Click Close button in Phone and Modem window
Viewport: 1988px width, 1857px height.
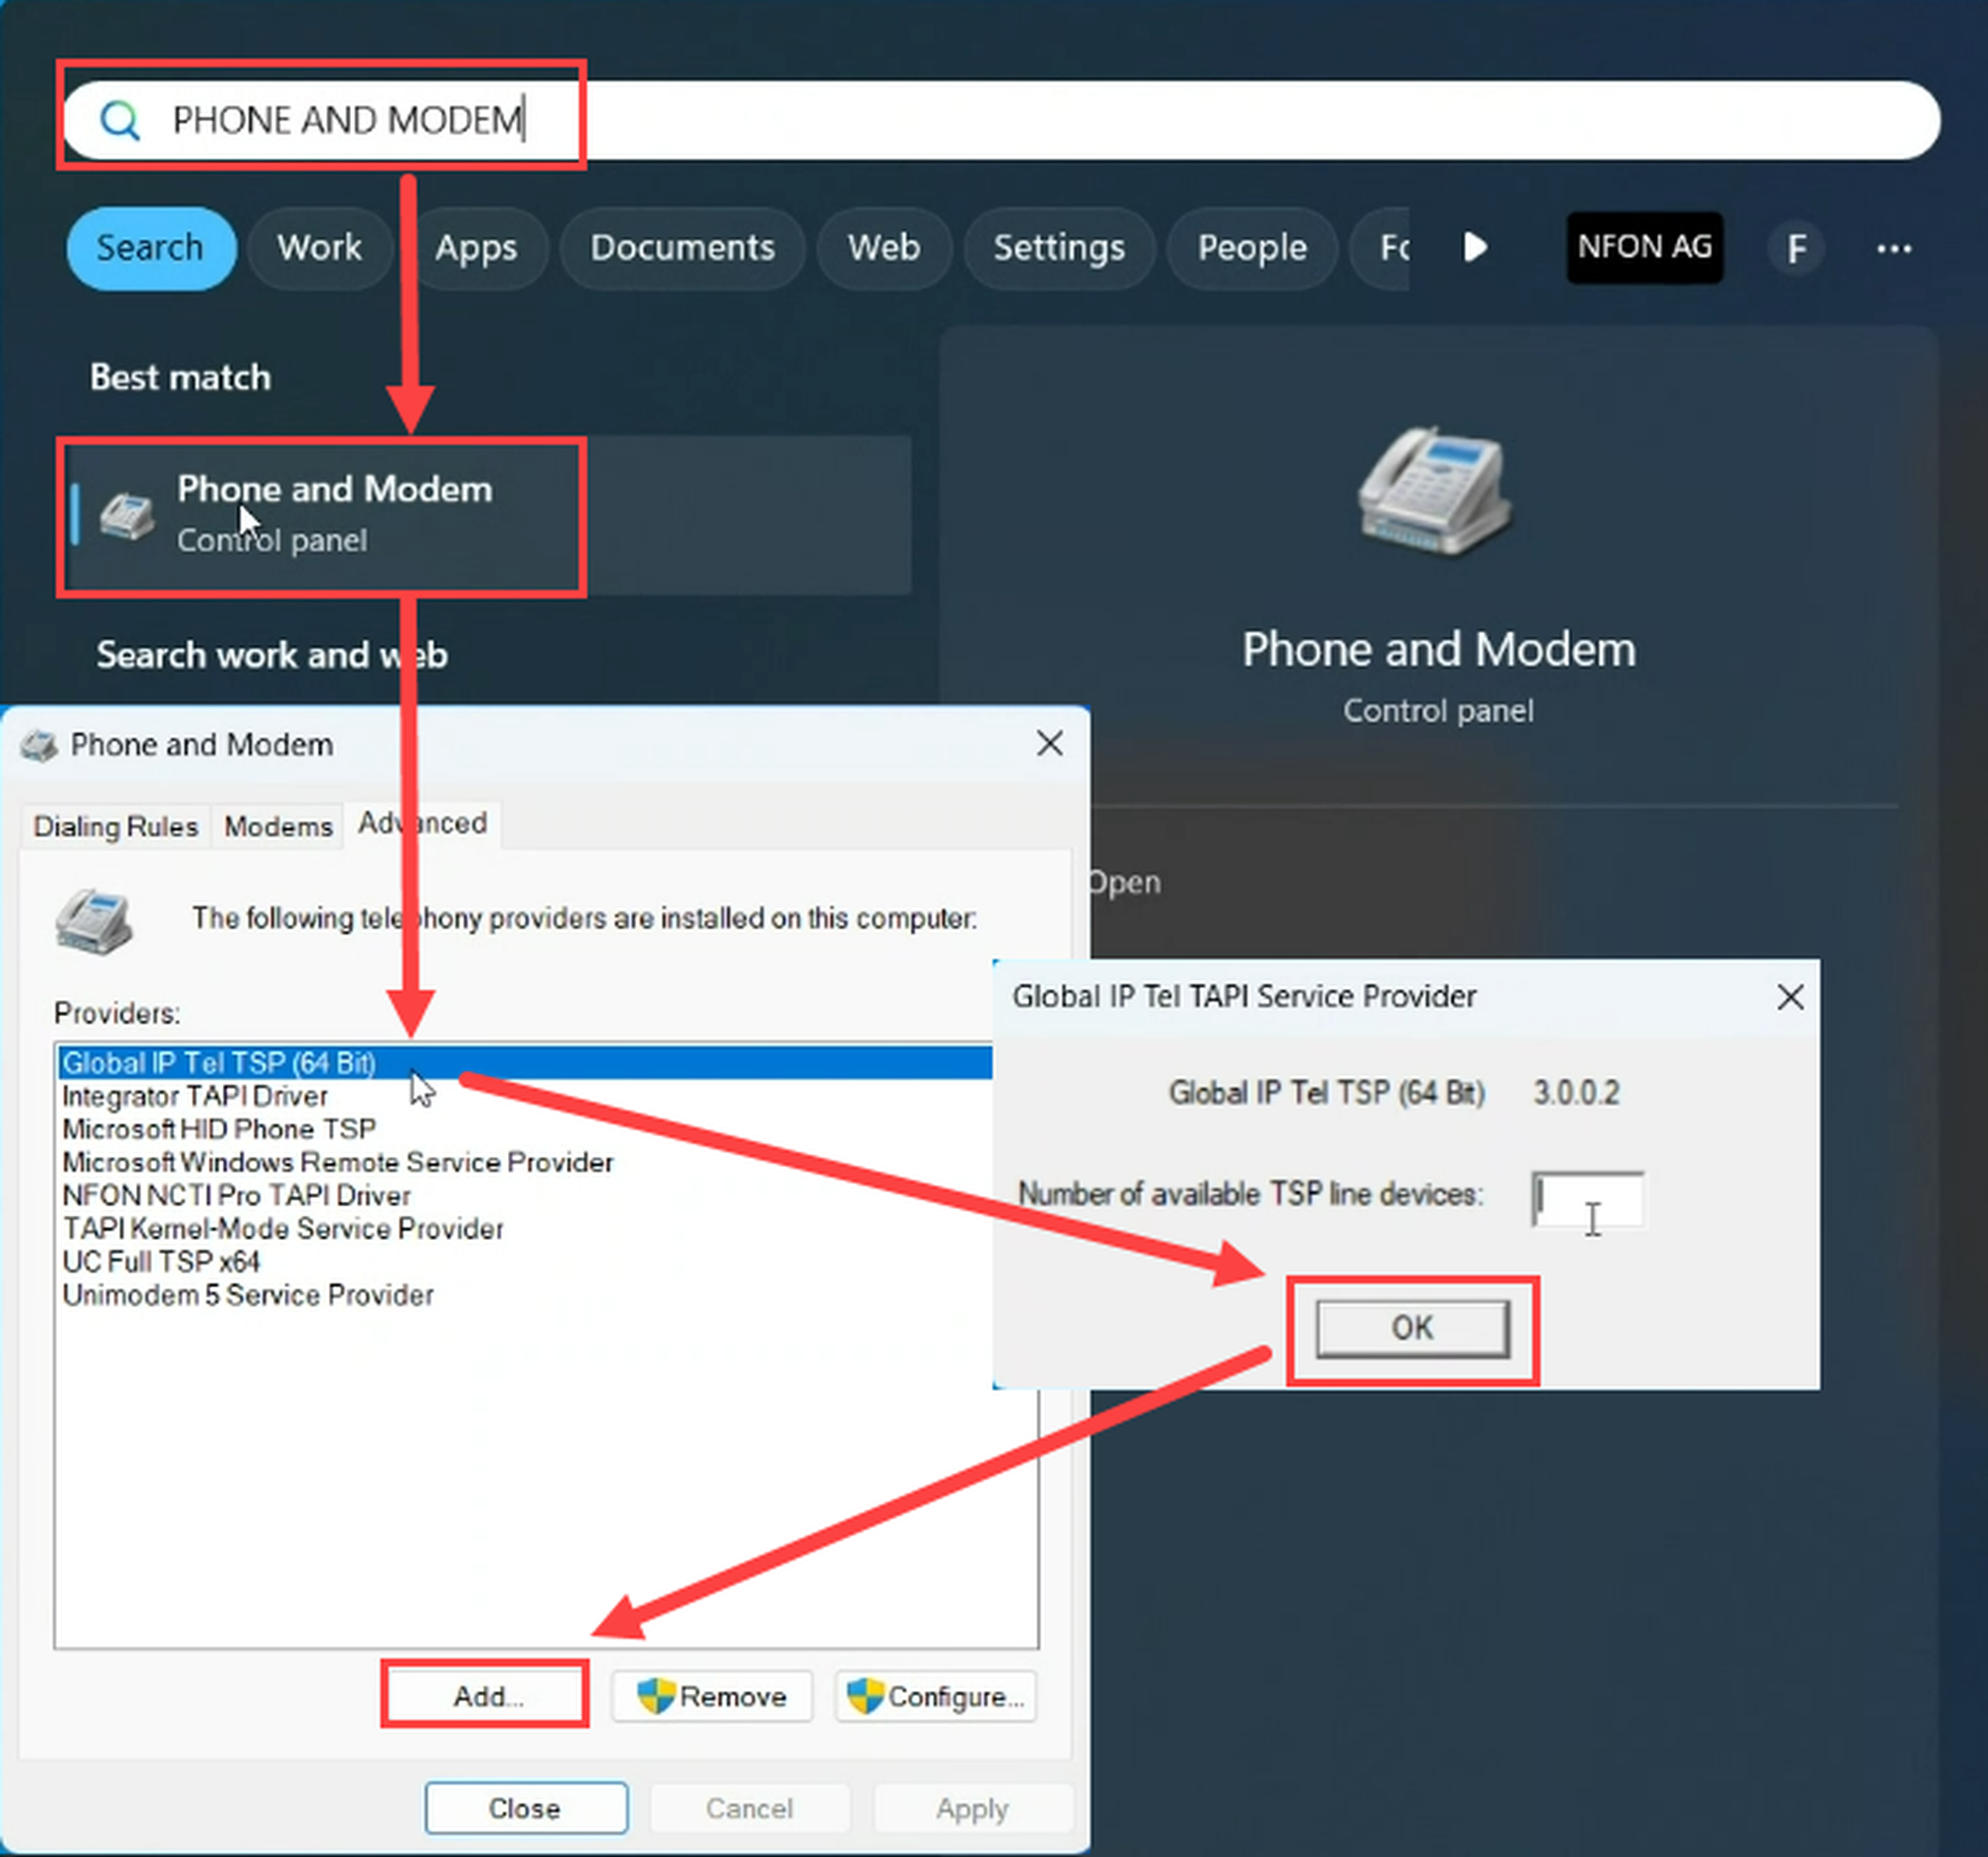tap(526, 1808)
